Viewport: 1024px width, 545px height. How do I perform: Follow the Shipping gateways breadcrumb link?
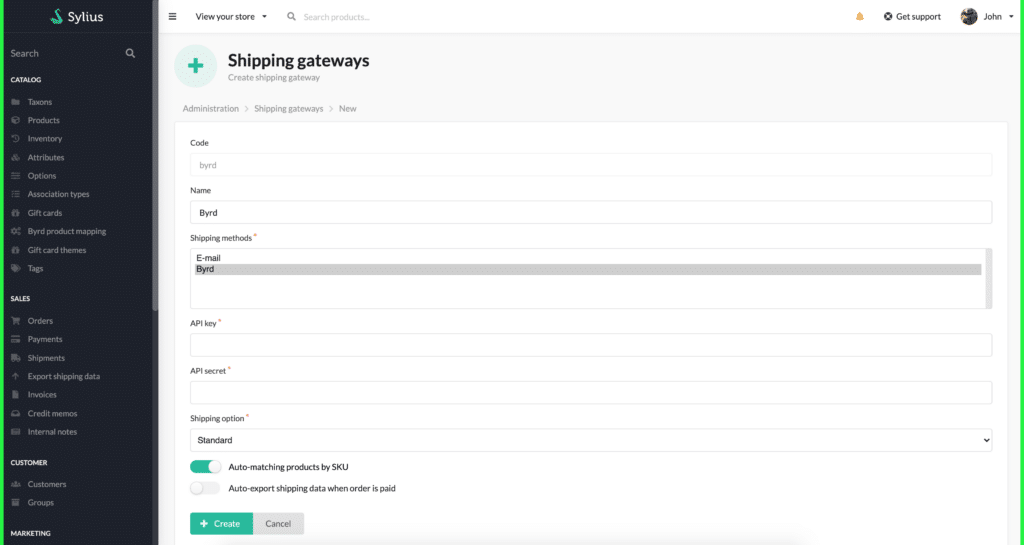point(289,108)
